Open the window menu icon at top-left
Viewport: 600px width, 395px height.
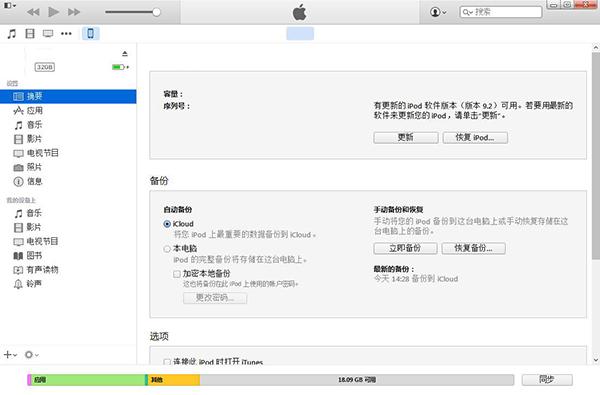[10, 5]
